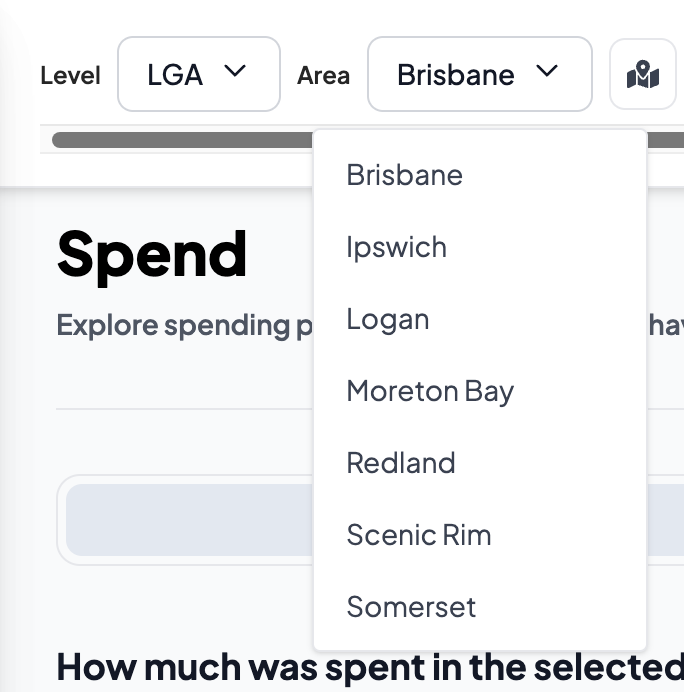Open the LGA level dropdown
Viewport: 684px width, 692px height.
198,74
